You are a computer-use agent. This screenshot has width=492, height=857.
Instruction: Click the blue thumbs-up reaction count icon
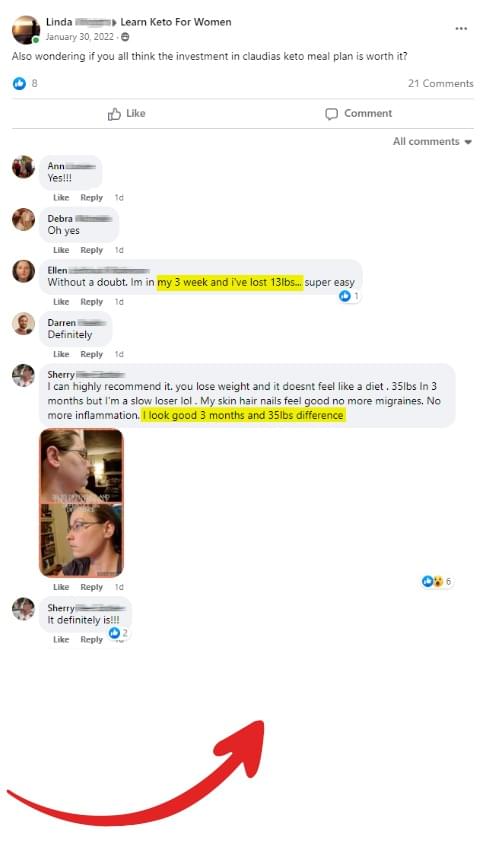pyautogui.click(x=19, y=83)
